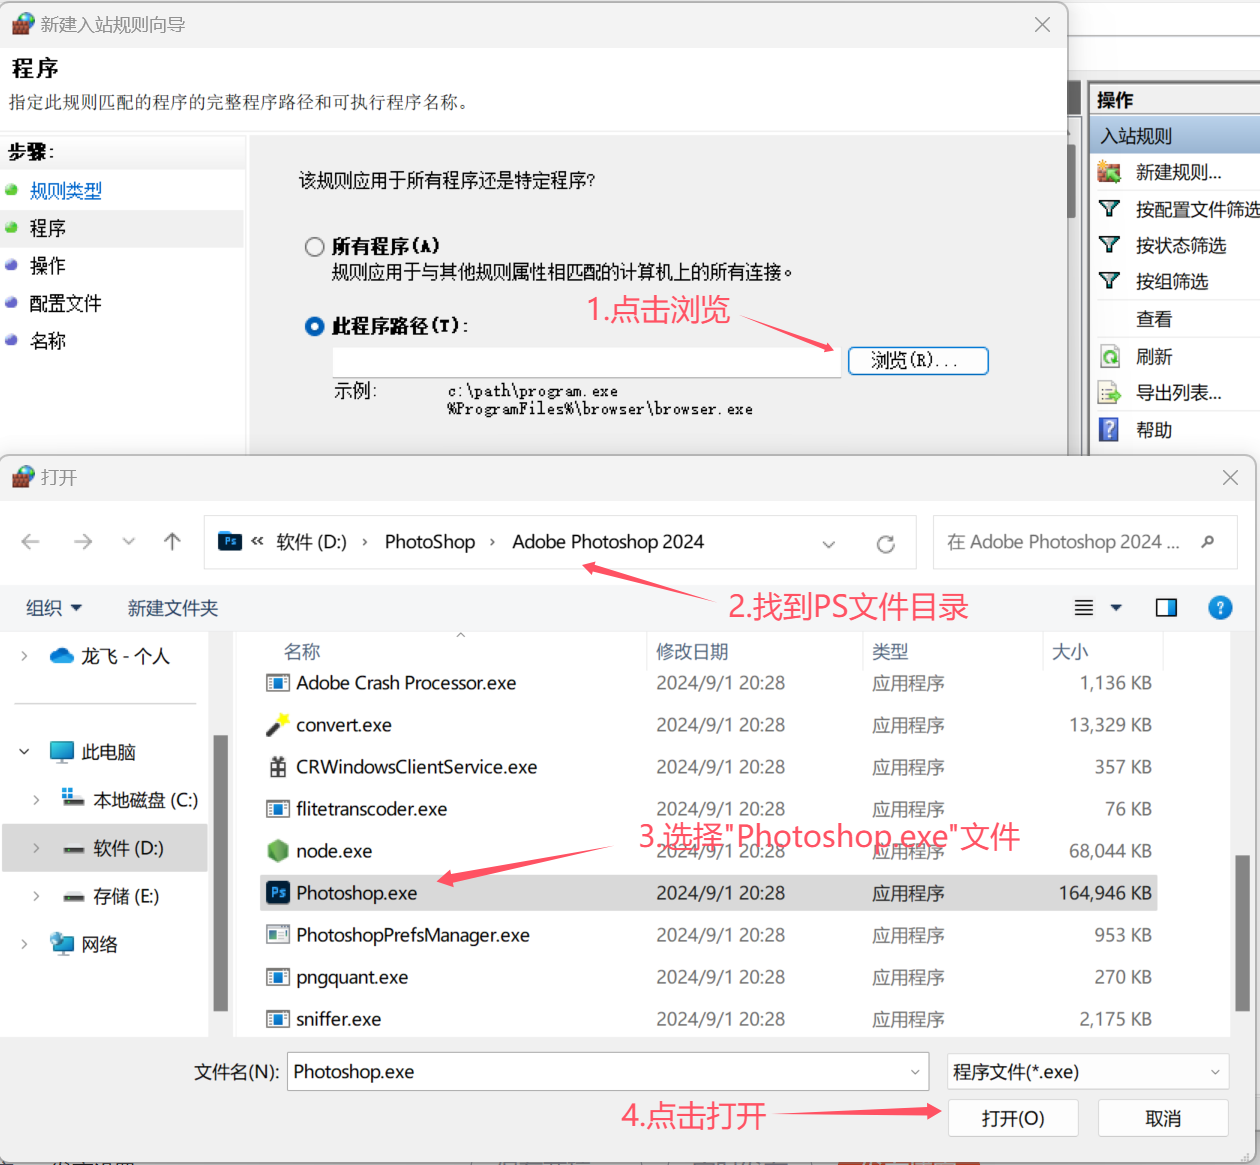Click the search magnifier icon in Open dialog
1260x1165 pixels.
[1208, 542]
